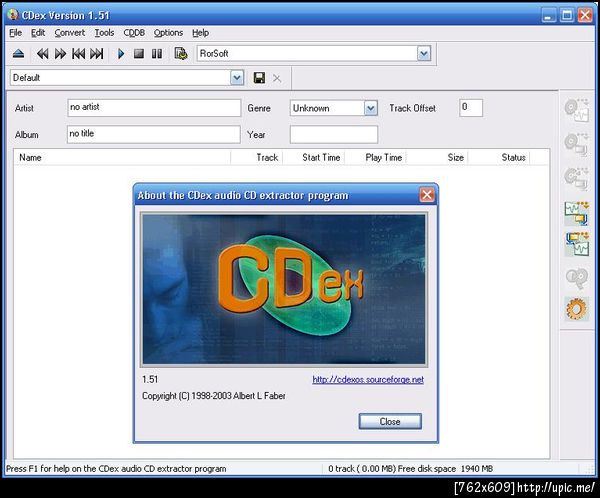Click Extract CD tracks to WAV icon
The height and width of the screenshot is (498, 600).
[577, 110]
